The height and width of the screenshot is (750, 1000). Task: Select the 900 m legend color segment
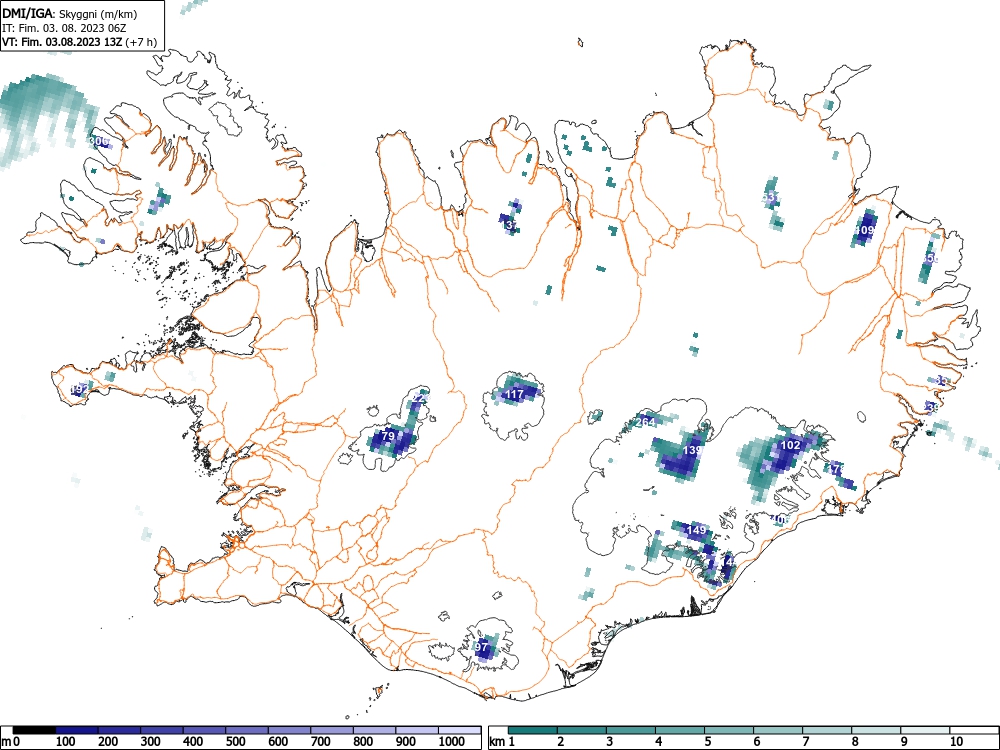coord(417,730)
